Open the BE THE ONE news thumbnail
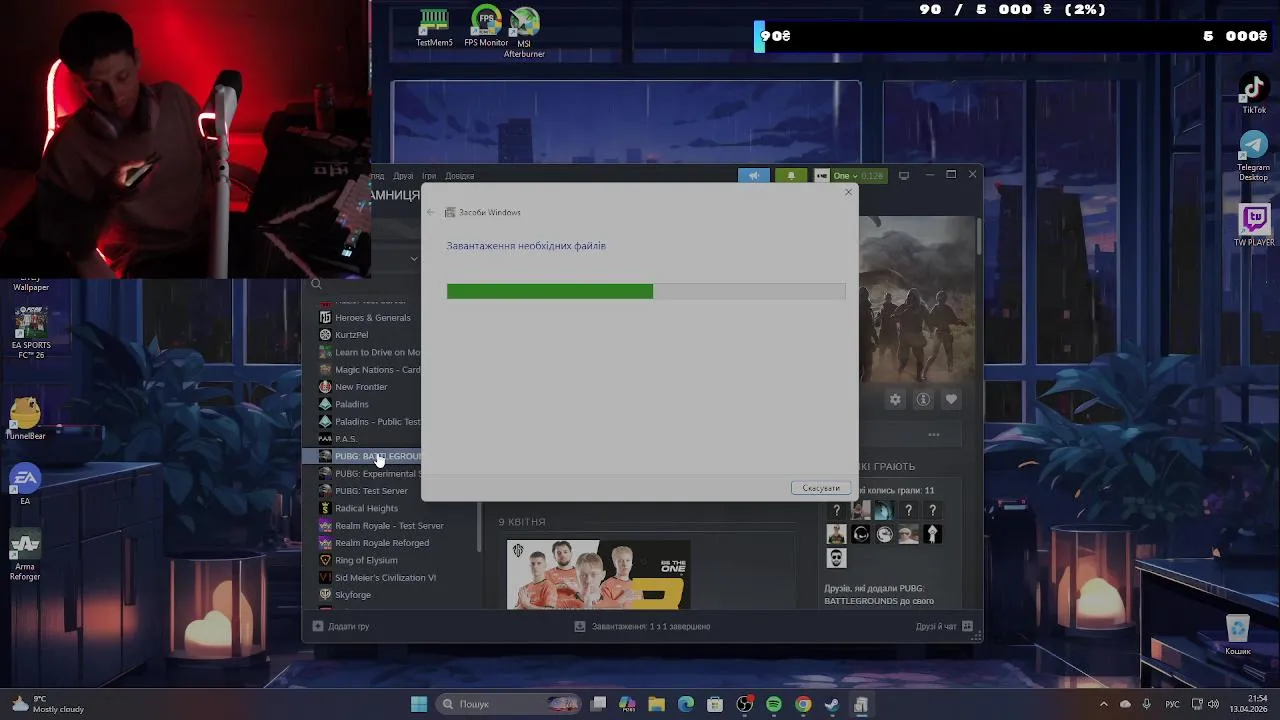The width and height of the screenshot is (1280, 720). (598, 574)
